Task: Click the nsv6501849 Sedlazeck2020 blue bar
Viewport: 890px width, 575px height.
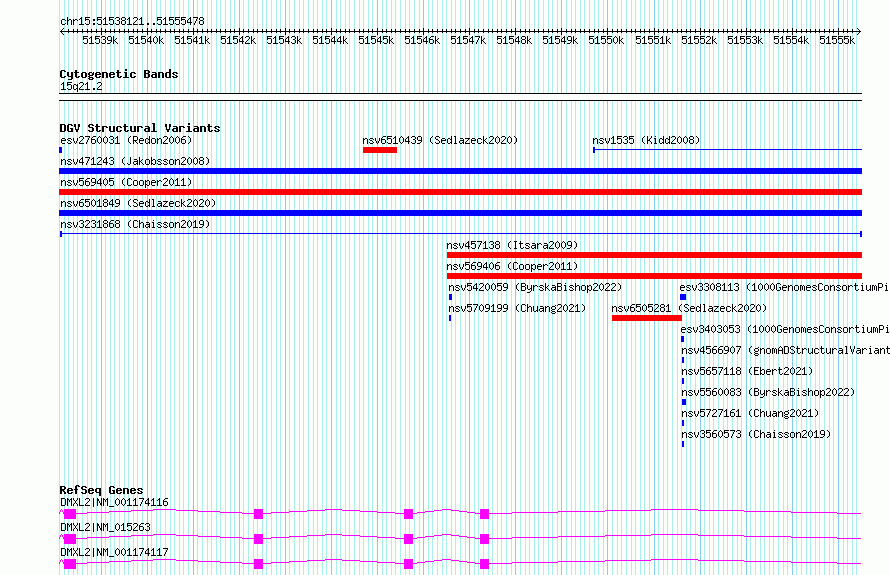Action: [x=460, y=213]
